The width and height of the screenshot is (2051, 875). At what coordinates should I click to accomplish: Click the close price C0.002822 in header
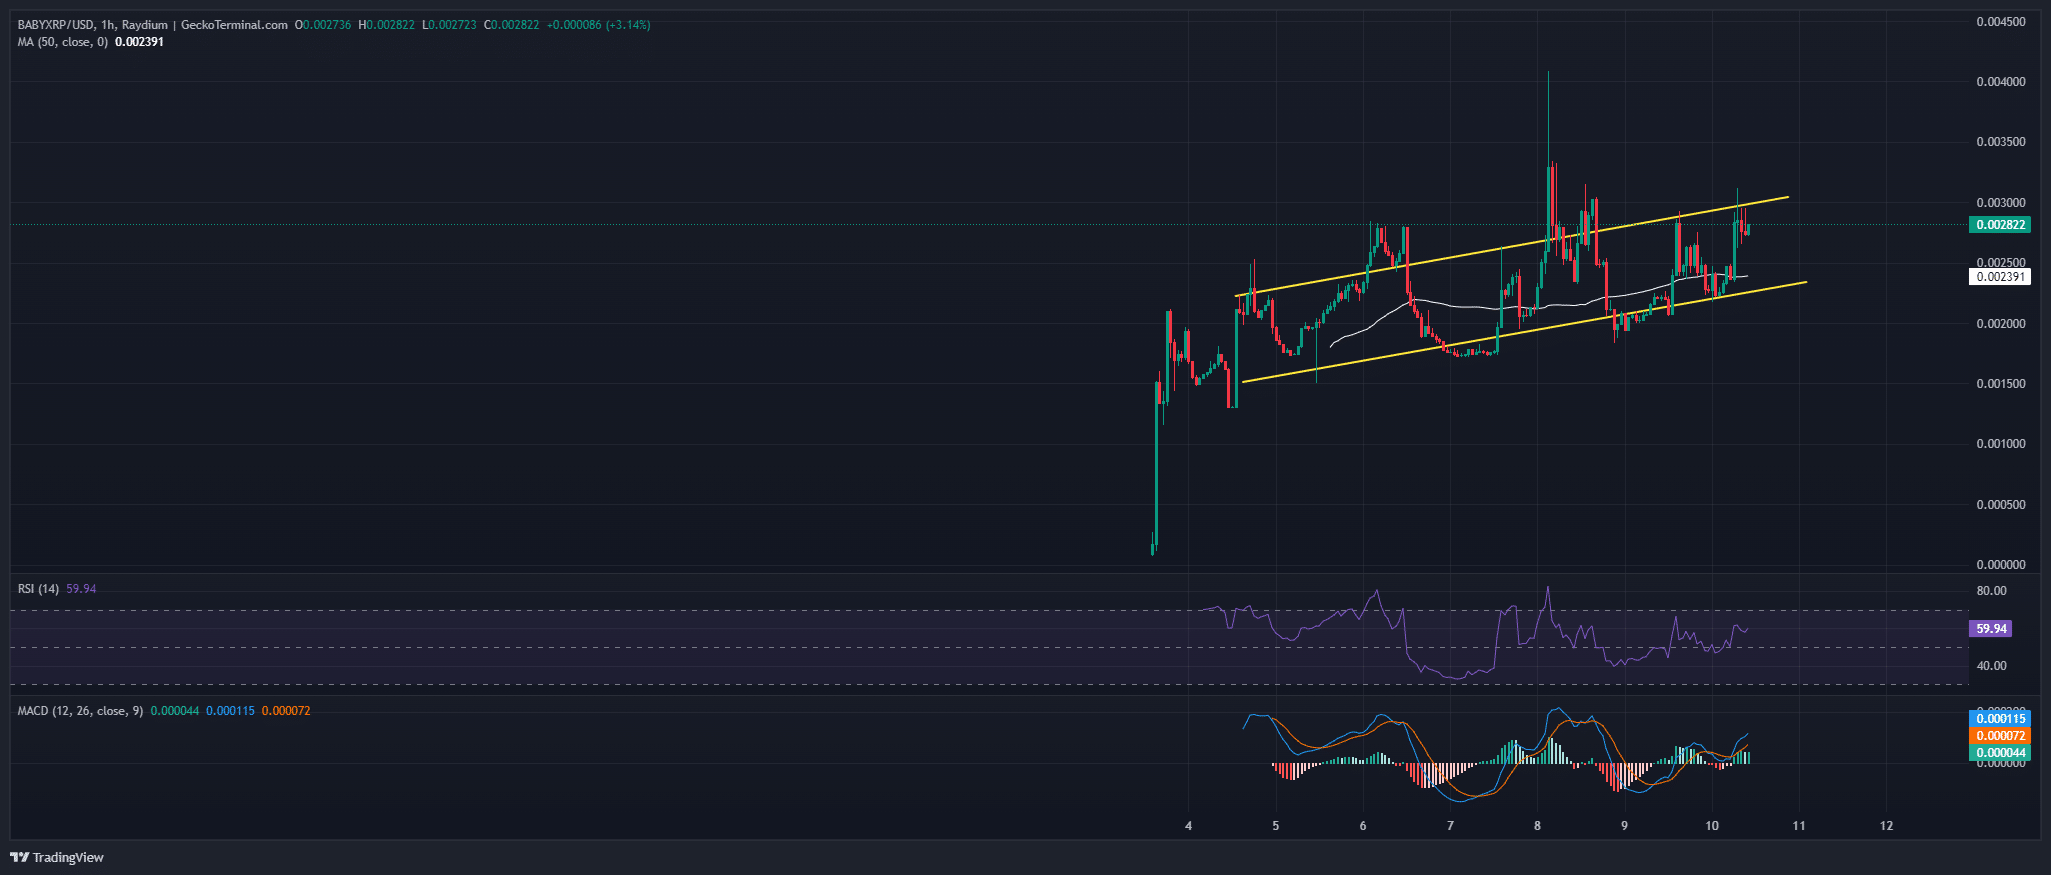click(x=511, y=25)
